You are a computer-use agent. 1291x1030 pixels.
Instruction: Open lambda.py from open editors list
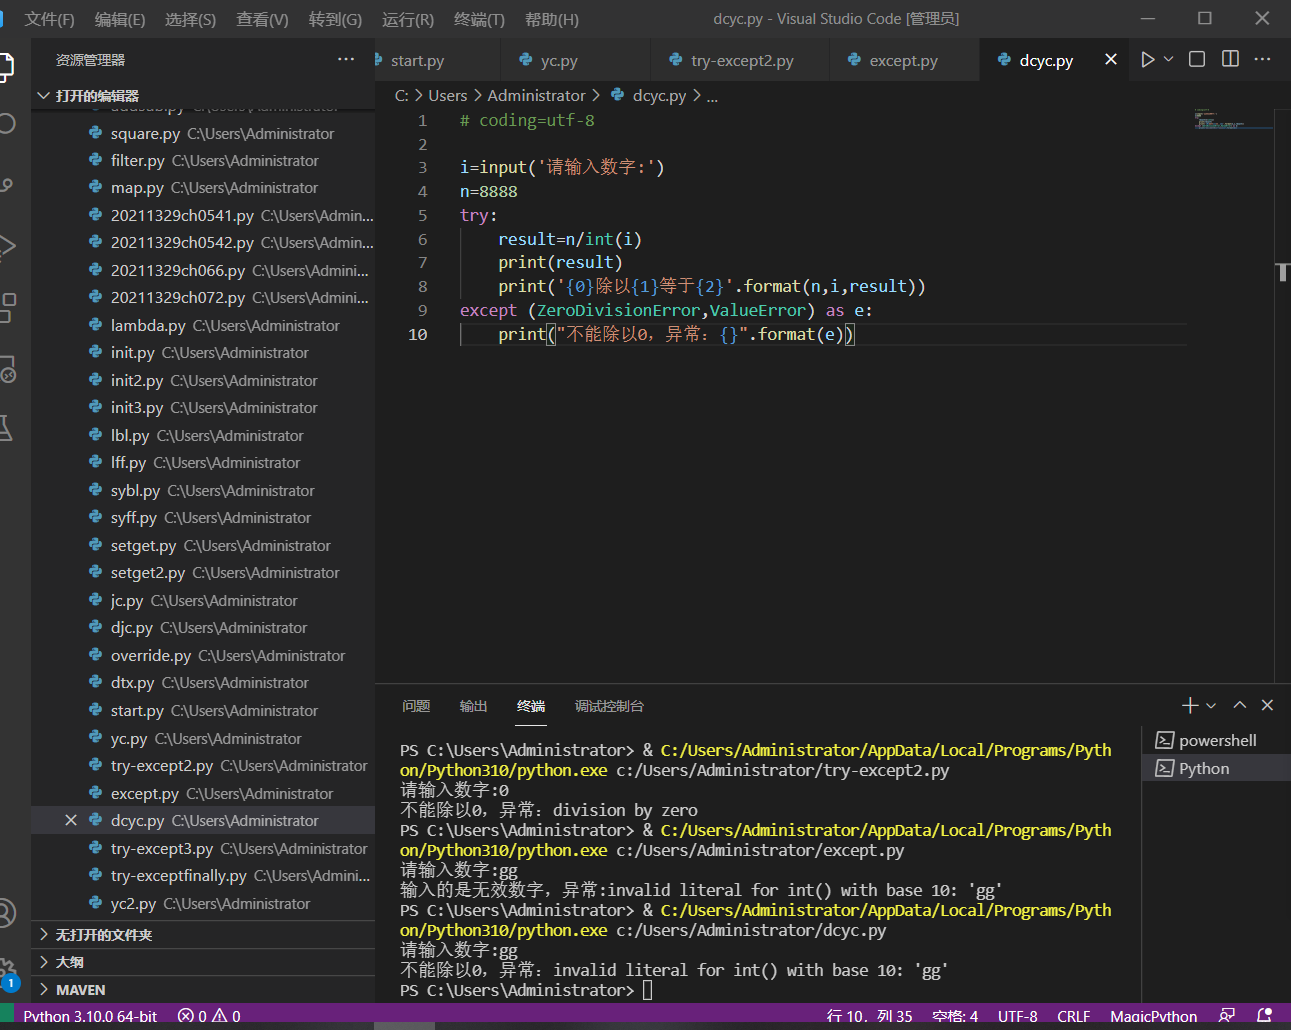coord(148,326)
